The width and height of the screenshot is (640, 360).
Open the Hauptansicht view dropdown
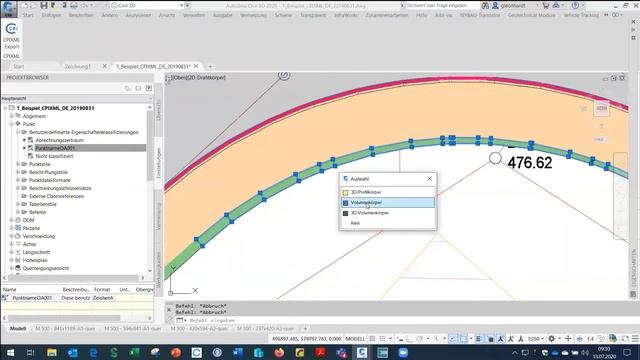77,99
